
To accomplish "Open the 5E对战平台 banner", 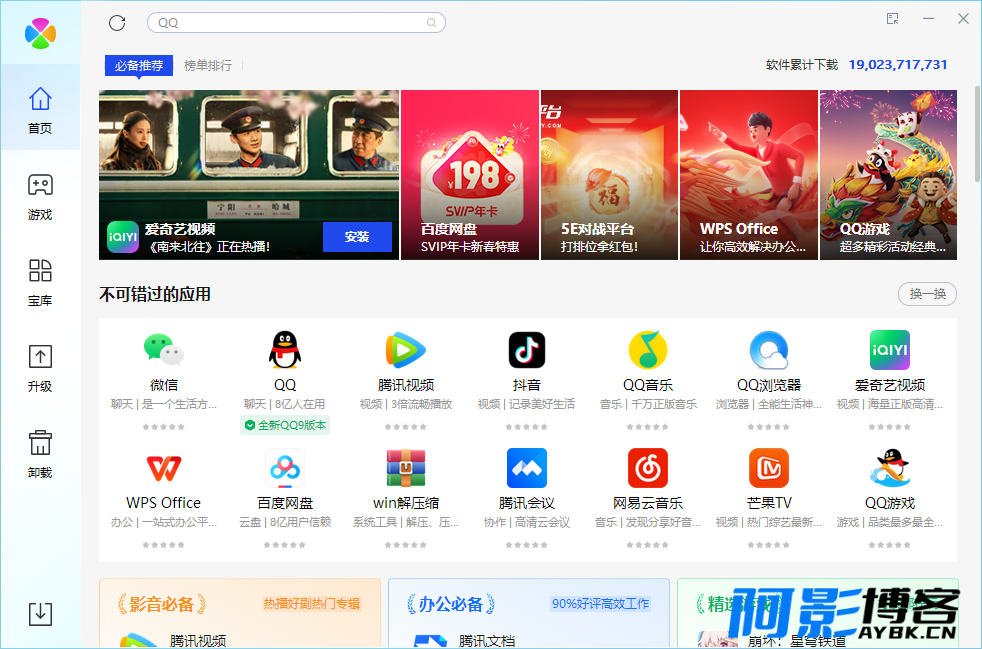I will click(x=609, y=175).
